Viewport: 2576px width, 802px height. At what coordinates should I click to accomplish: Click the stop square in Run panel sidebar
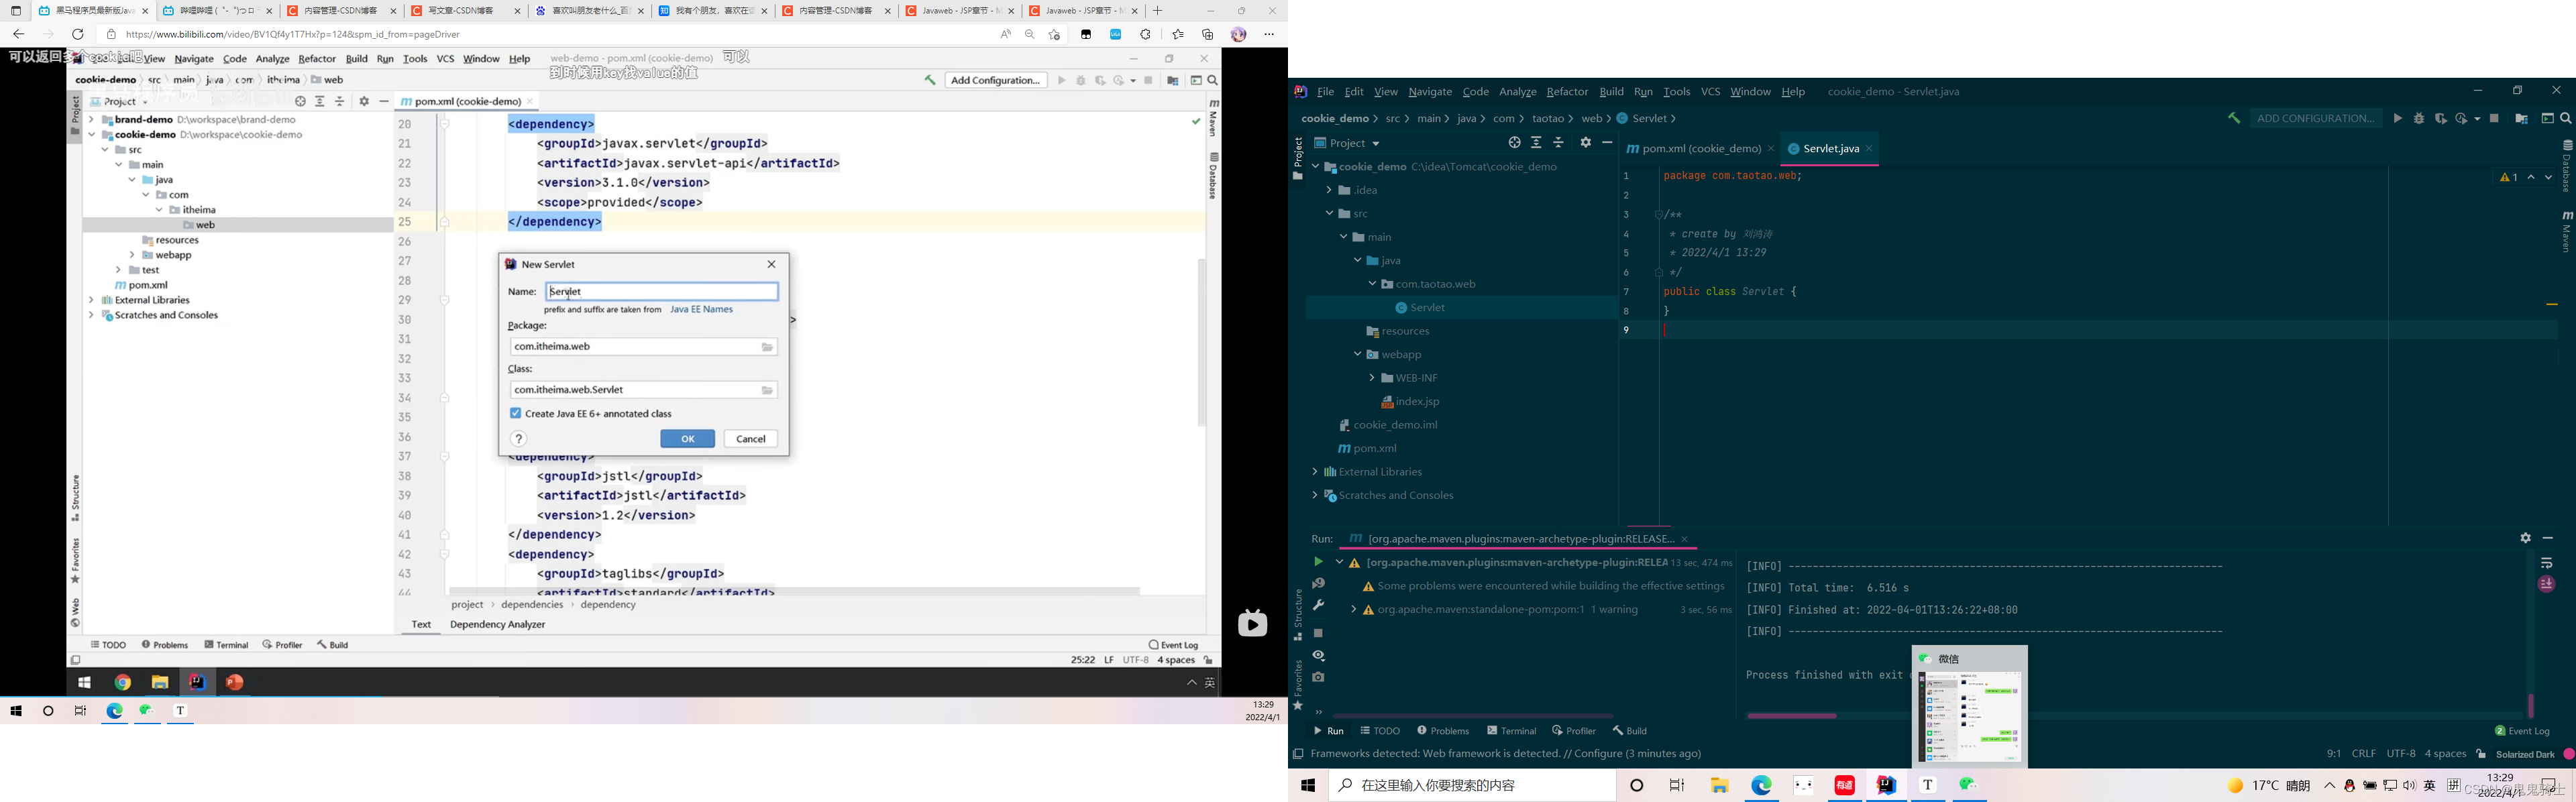click(x=1318, y=633)
